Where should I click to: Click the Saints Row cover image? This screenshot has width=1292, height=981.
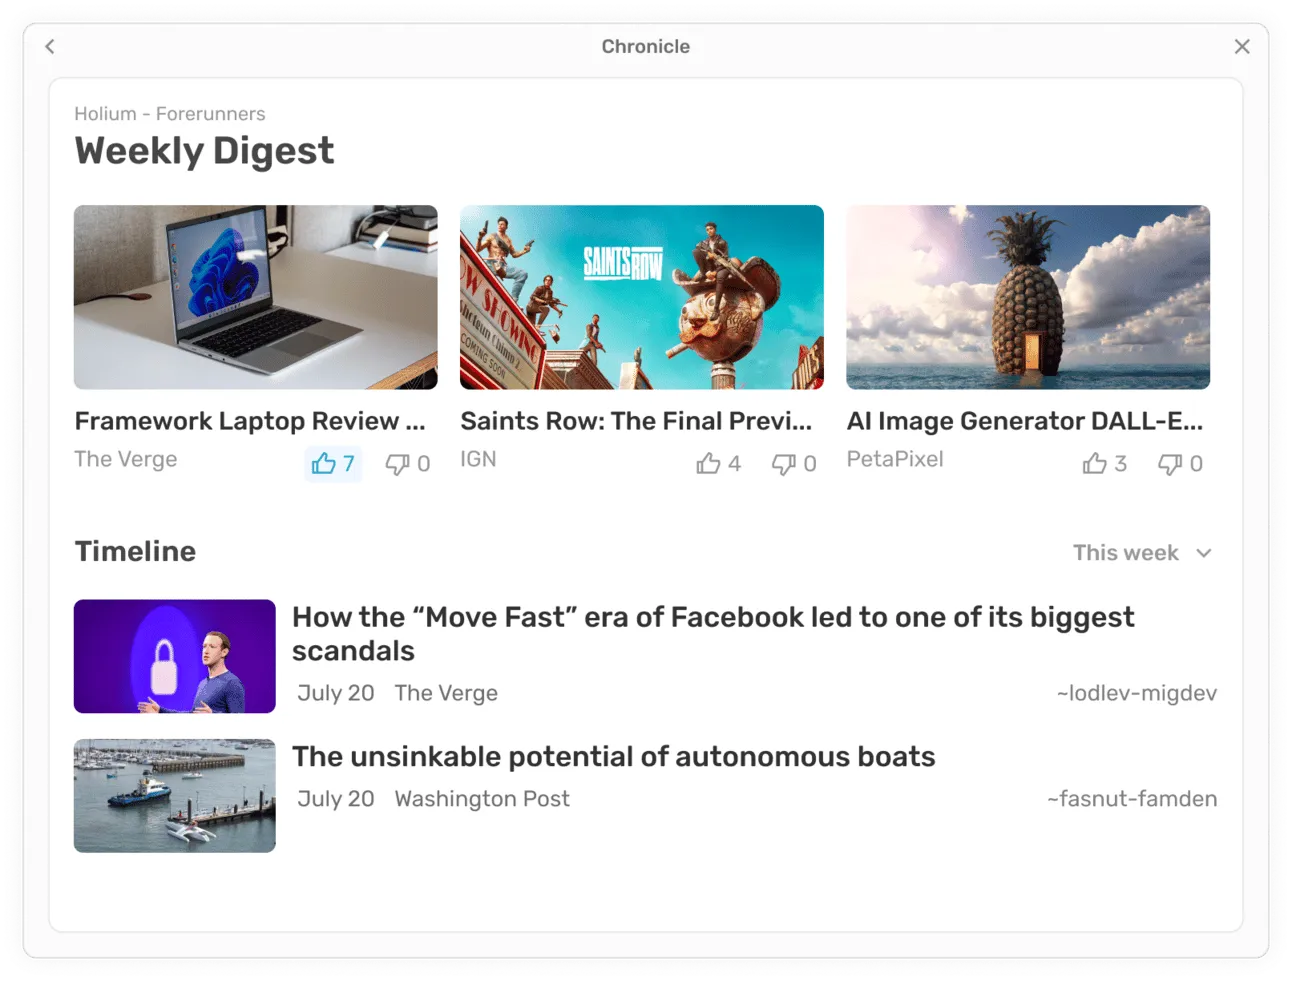(x=641, y=297)
